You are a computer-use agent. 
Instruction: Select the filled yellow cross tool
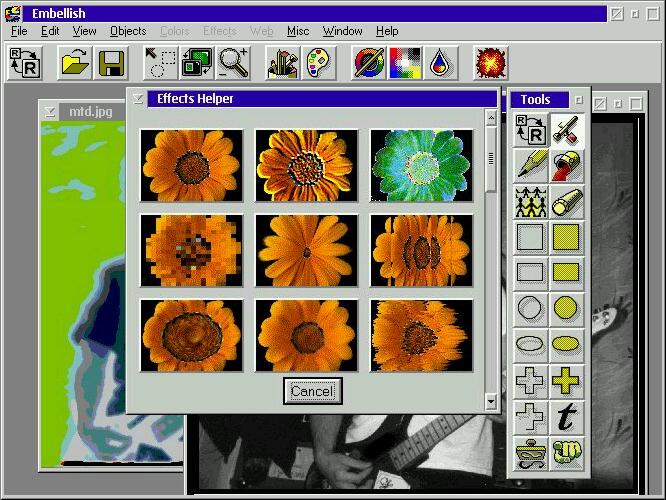click(x=567, y=381)
